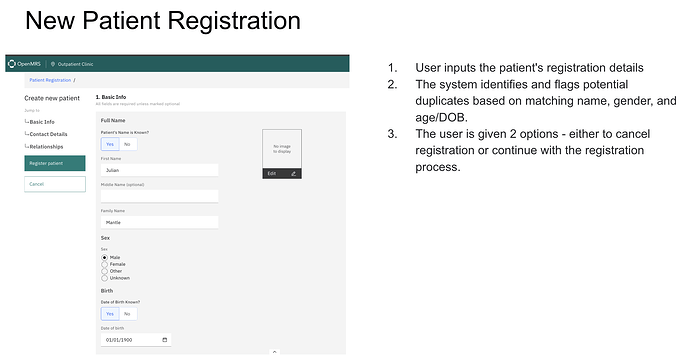Jump to Relationships section
This screenshot has height=362, width=690.
pos(46,146)
